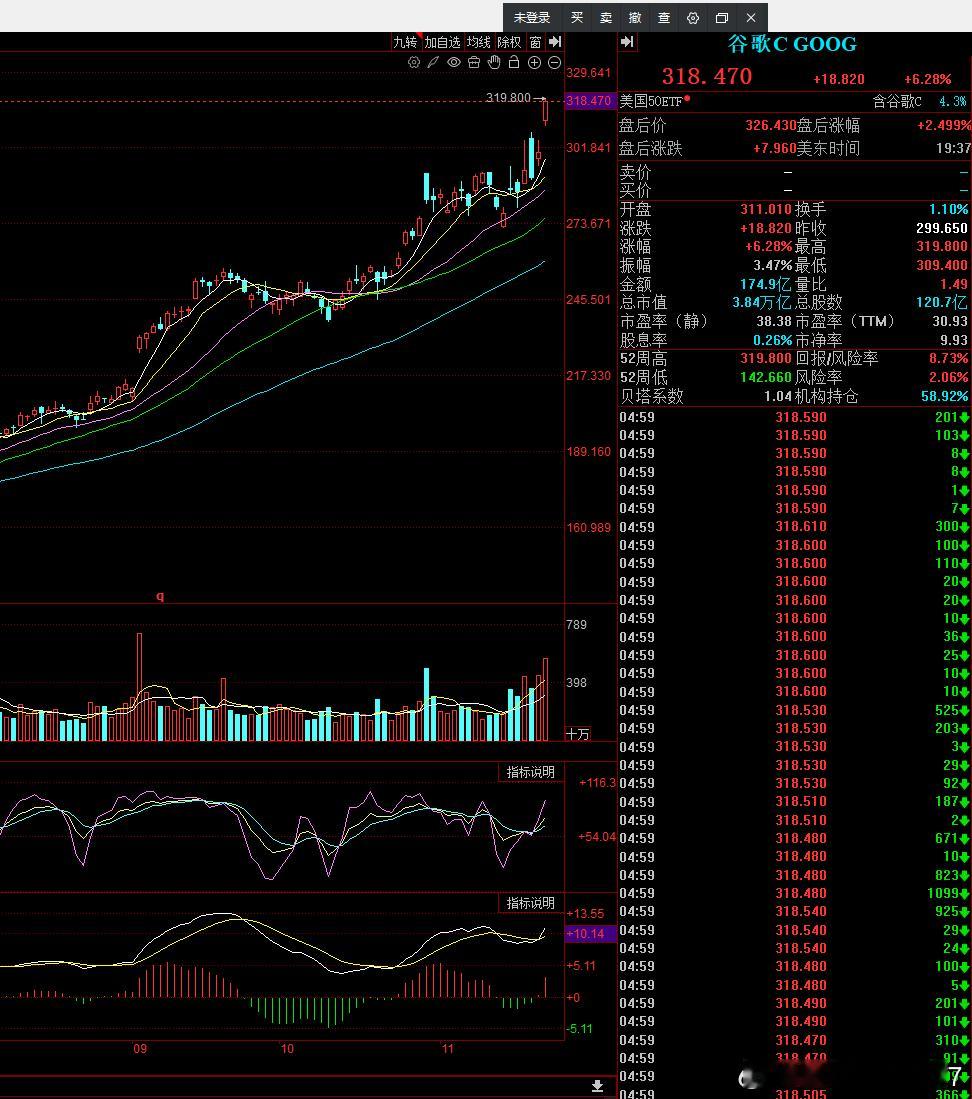
Task: Click the 股息率 0.26% value
Action: pos(772,340)
